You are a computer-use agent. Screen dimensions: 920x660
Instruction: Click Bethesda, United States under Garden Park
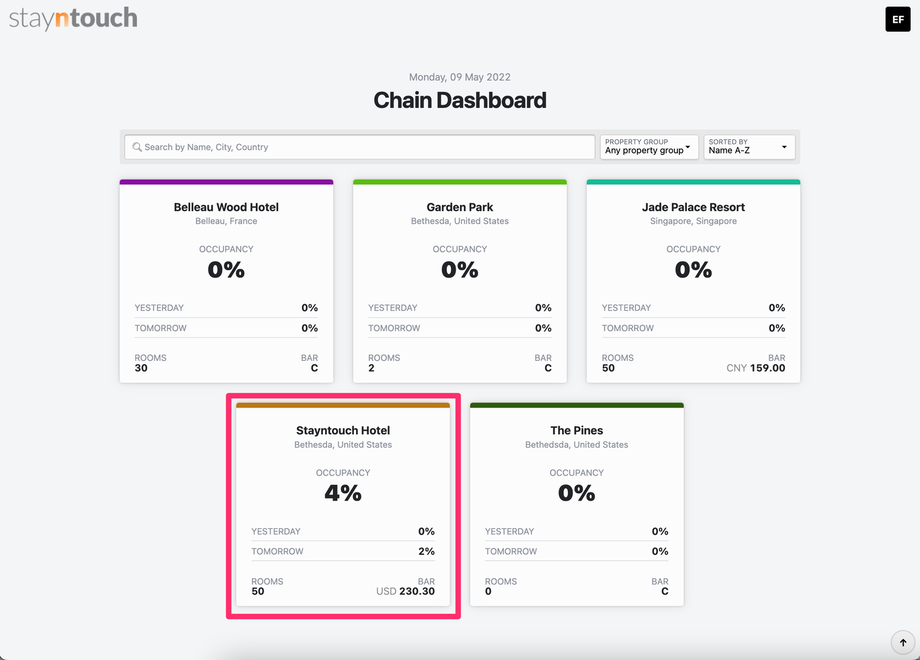(x=459, y=221)
